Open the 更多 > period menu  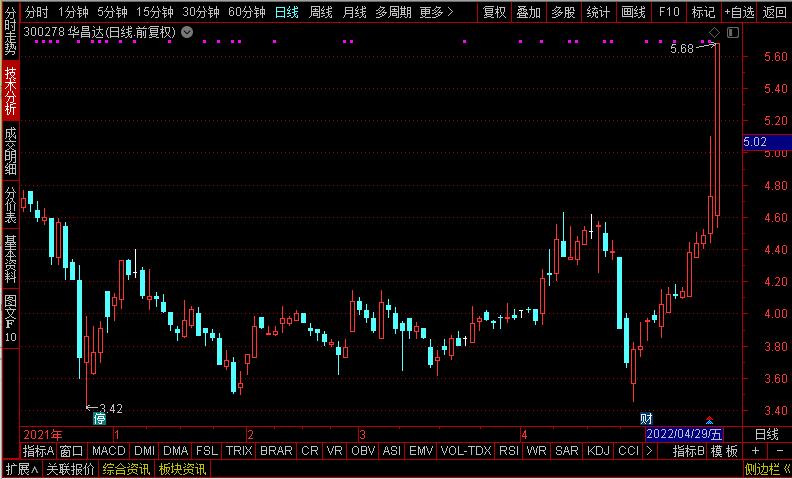pos(436,12)
